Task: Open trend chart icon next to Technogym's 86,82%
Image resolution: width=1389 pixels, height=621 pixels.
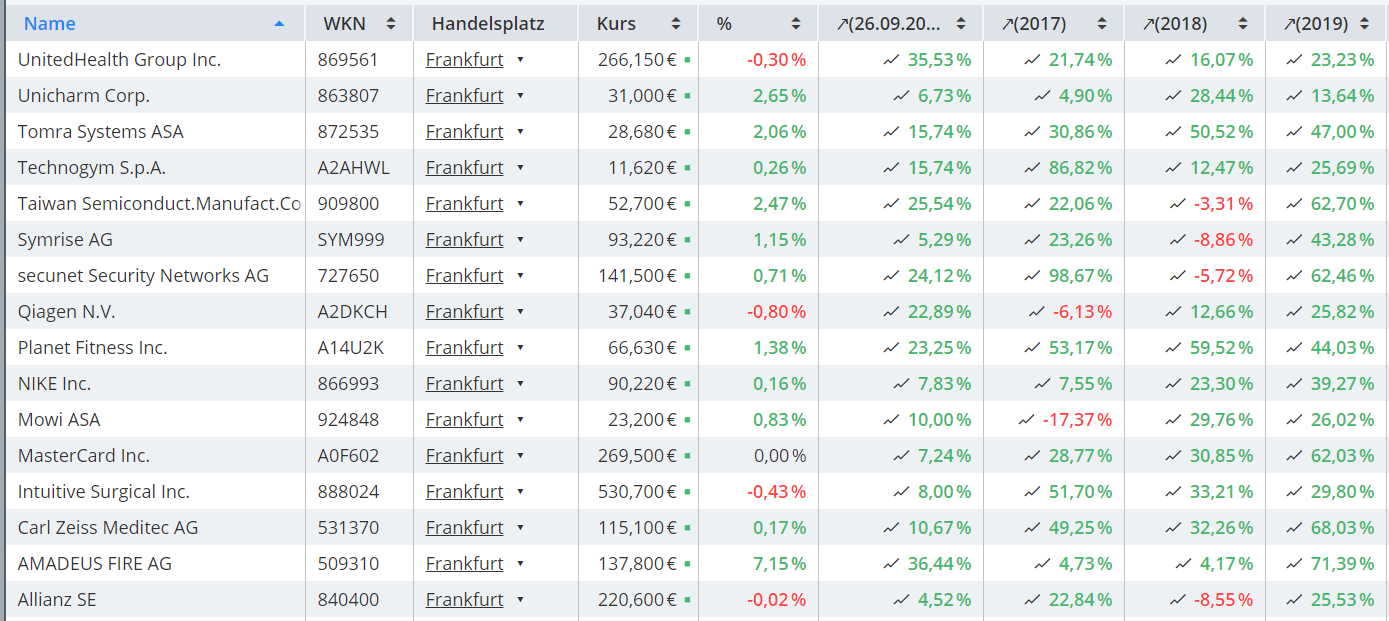Action: 1032,168
